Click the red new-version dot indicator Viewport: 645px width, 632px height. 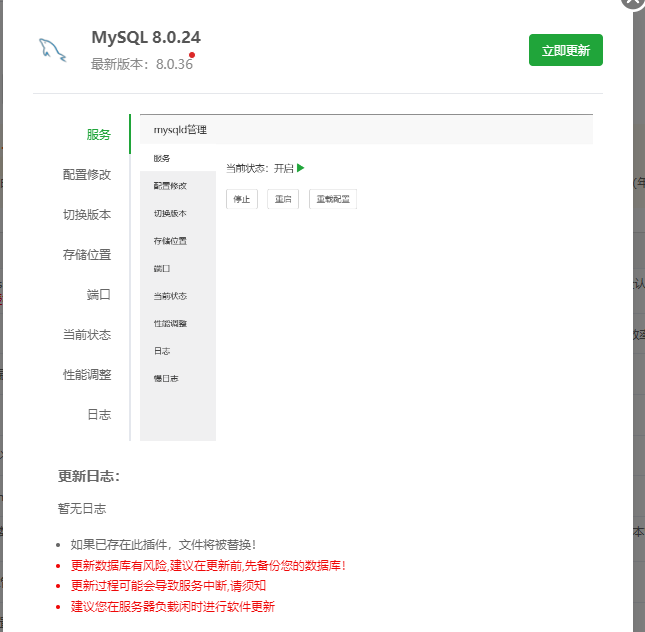(192, 55)
